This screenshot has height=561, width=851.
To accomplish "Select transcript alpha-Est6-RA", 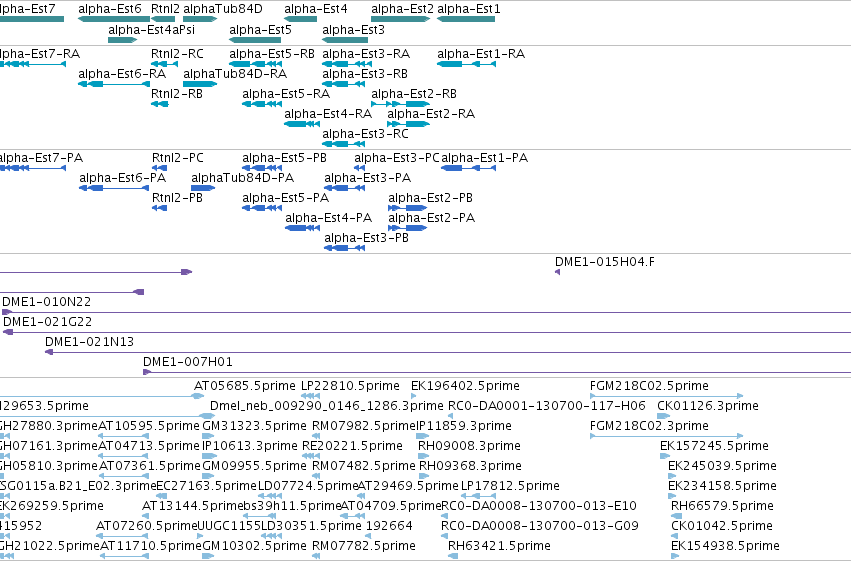I will (114, 84).
